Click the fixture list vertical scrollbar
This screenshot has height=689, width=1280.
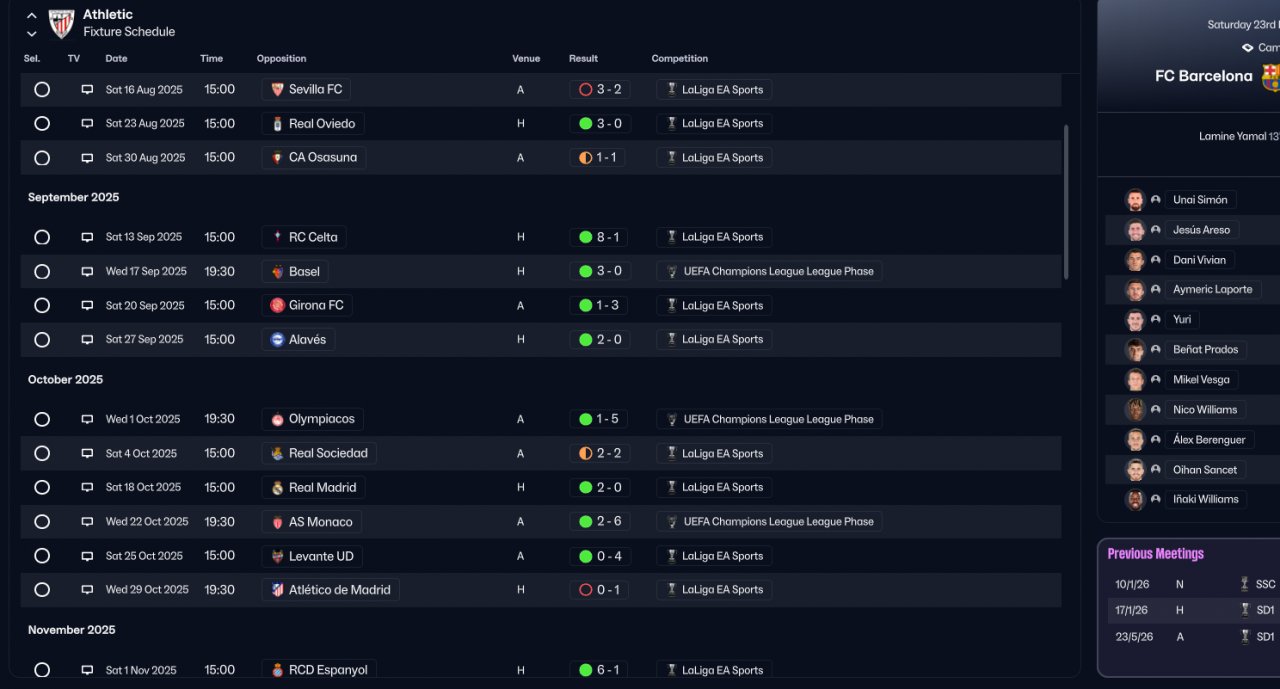tap(1066, 200)
